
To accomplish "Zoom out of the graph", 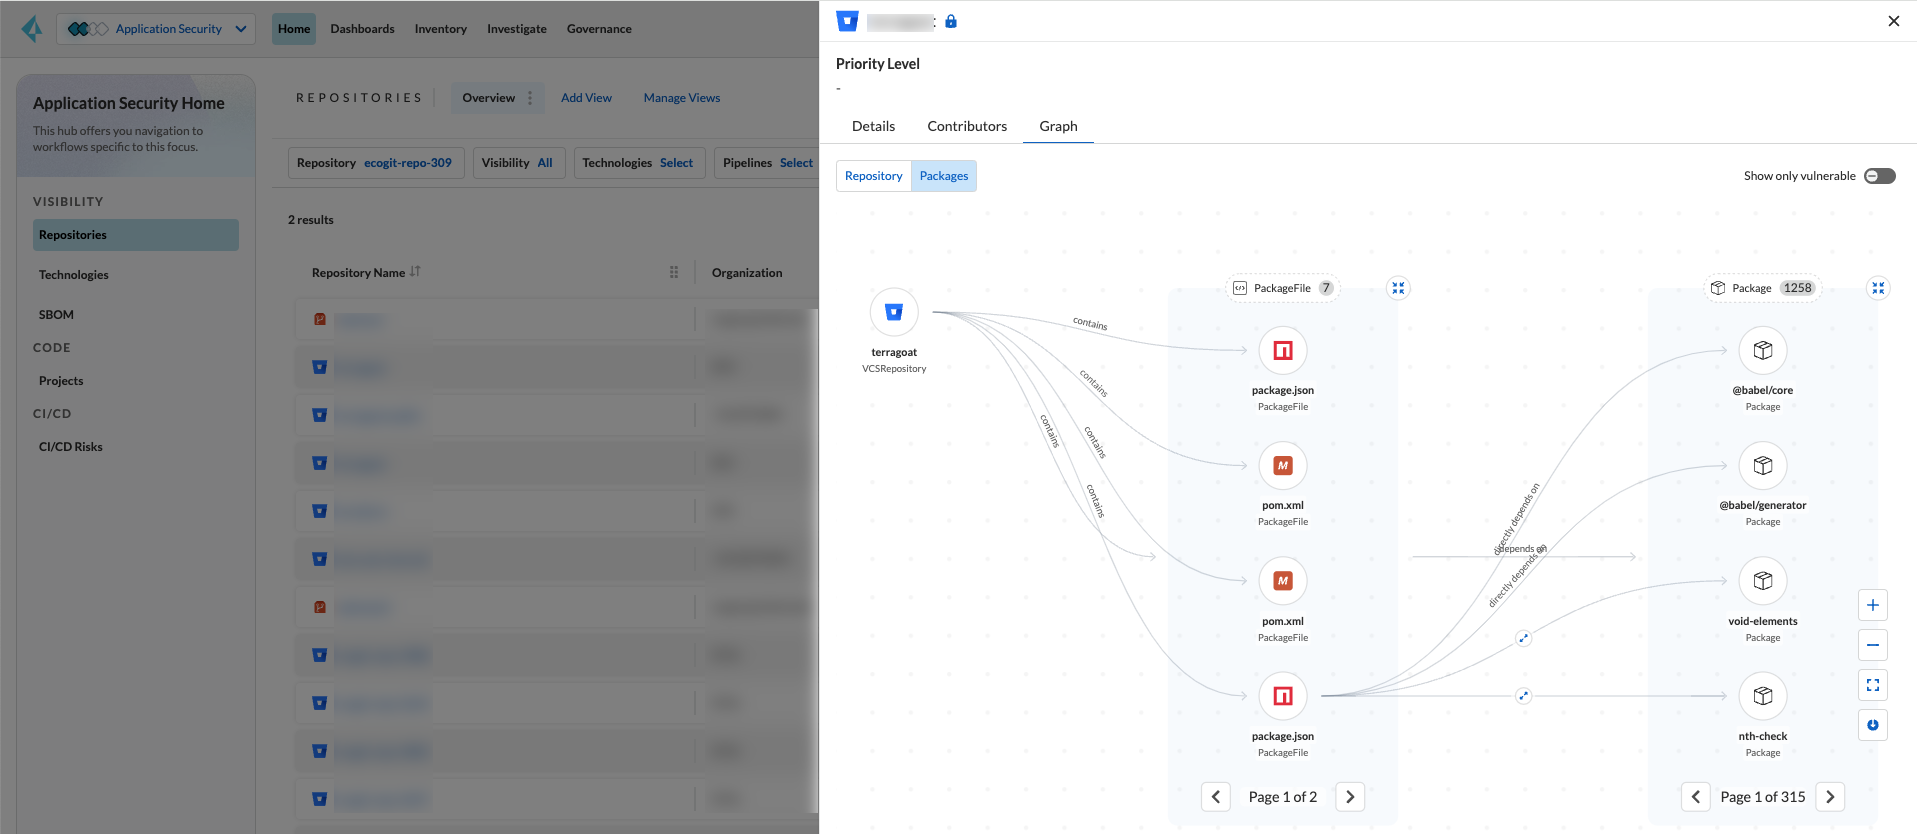I will 1873,645.
